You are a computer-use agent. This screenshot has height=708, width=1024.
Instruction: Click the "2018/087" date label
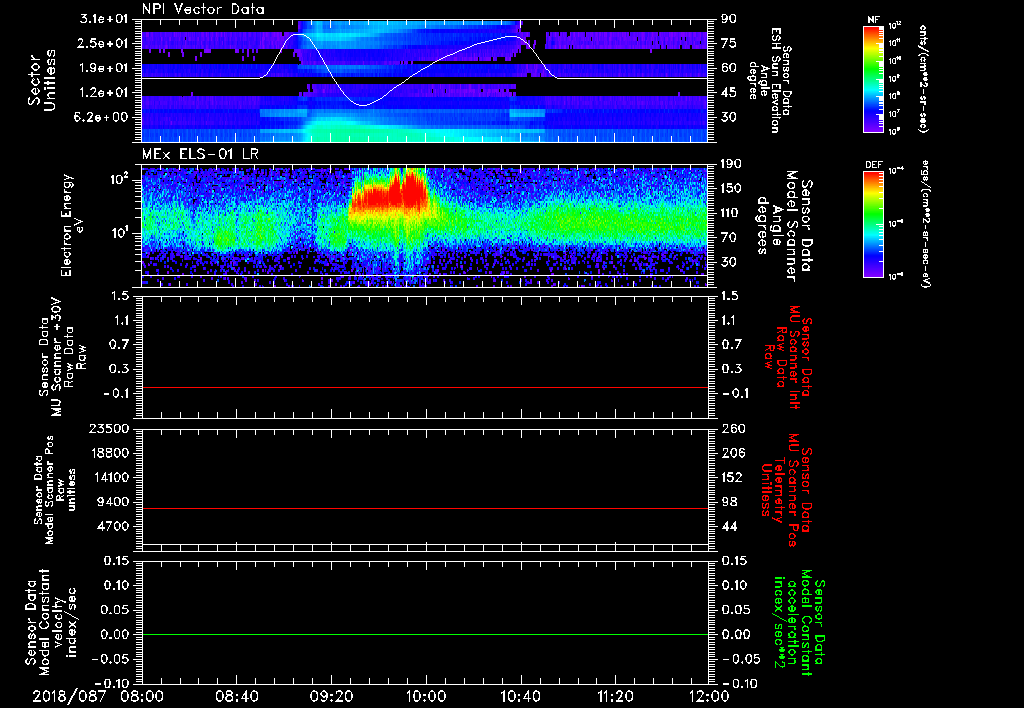click(x=68, y=697)
